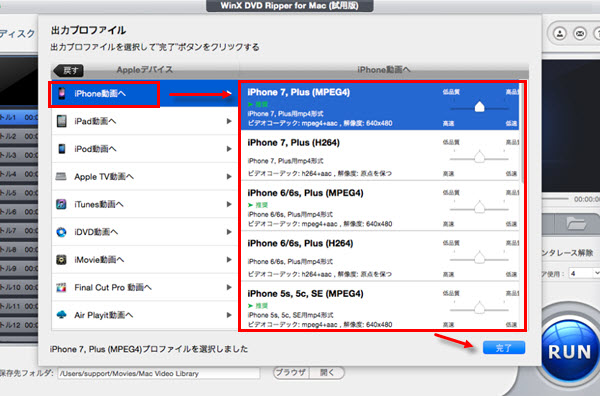Adjust quality slider for iPhone 6/6s, Plus (MPEG4)
The height and width of the screenshot is (396, 600).
click(479, 207)
